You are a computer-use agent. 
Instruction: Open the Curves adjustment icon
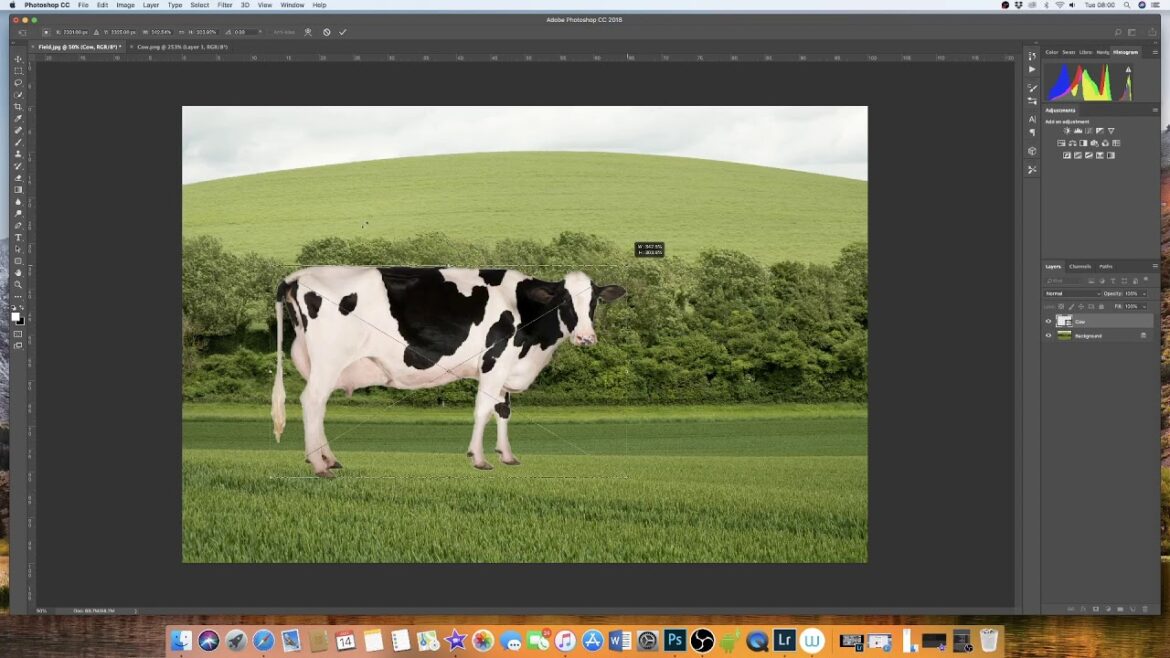click(x=1089, y=131)
